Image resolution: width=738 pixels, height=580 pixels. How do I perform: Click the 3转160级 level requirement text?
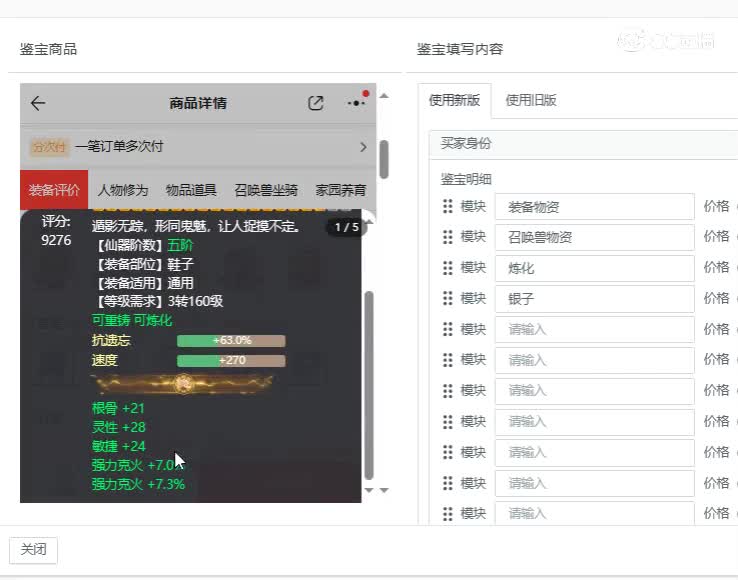click(195, 301)
